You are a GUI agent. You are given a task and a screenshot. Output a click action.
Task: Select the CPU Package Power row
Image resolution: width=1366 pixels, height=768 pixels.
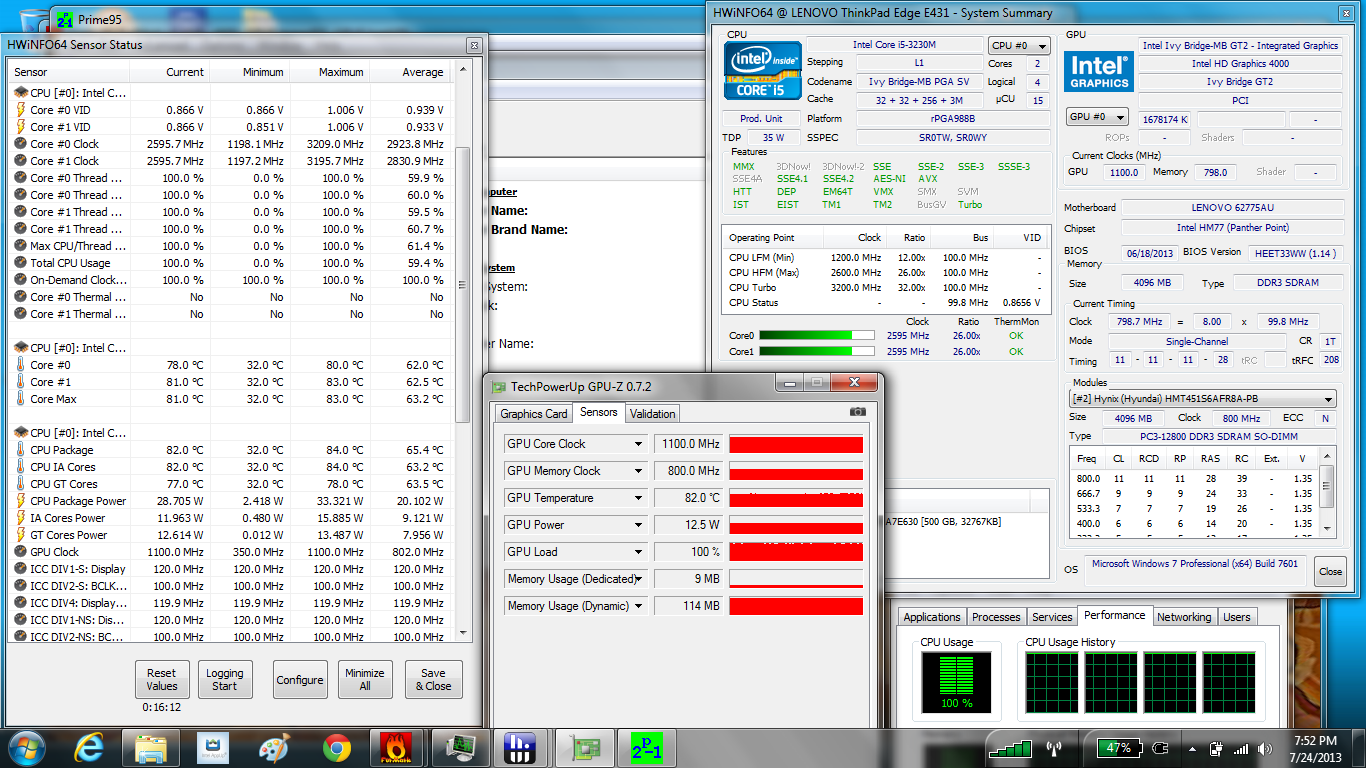[230, 501]
